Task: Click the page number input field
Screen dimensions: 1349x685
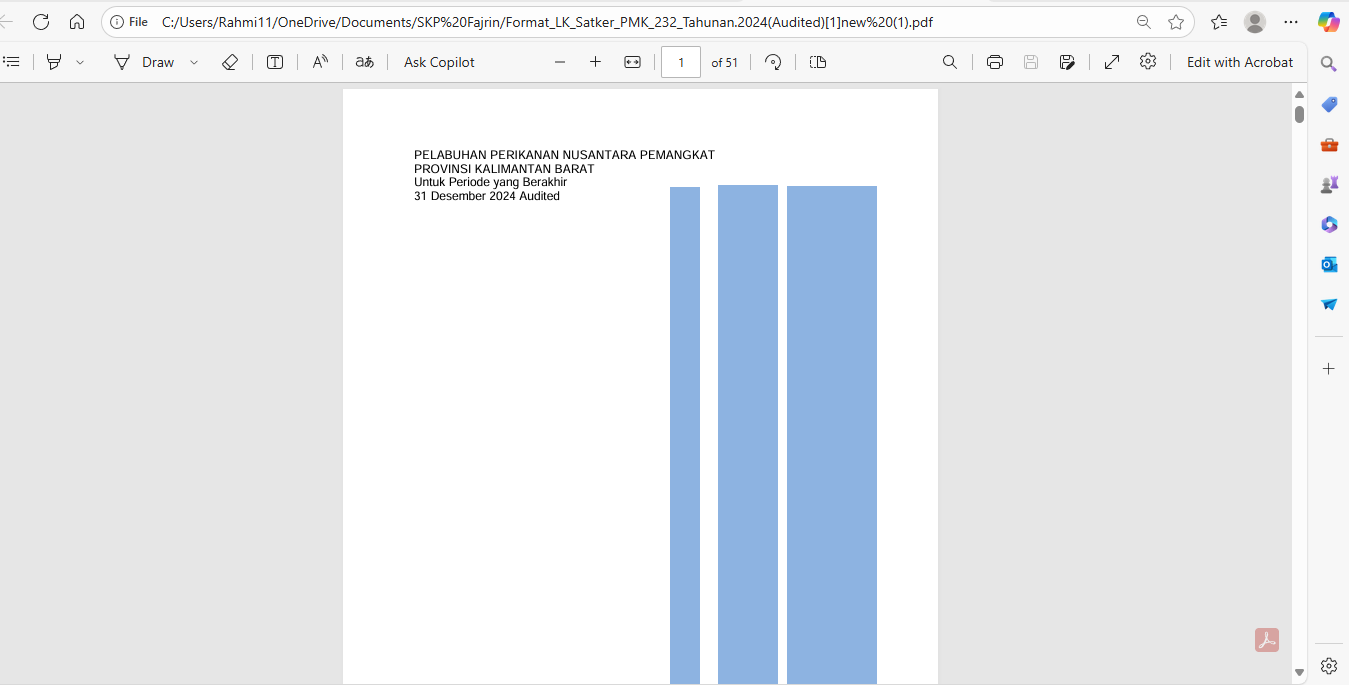Action: click(681, 62)
